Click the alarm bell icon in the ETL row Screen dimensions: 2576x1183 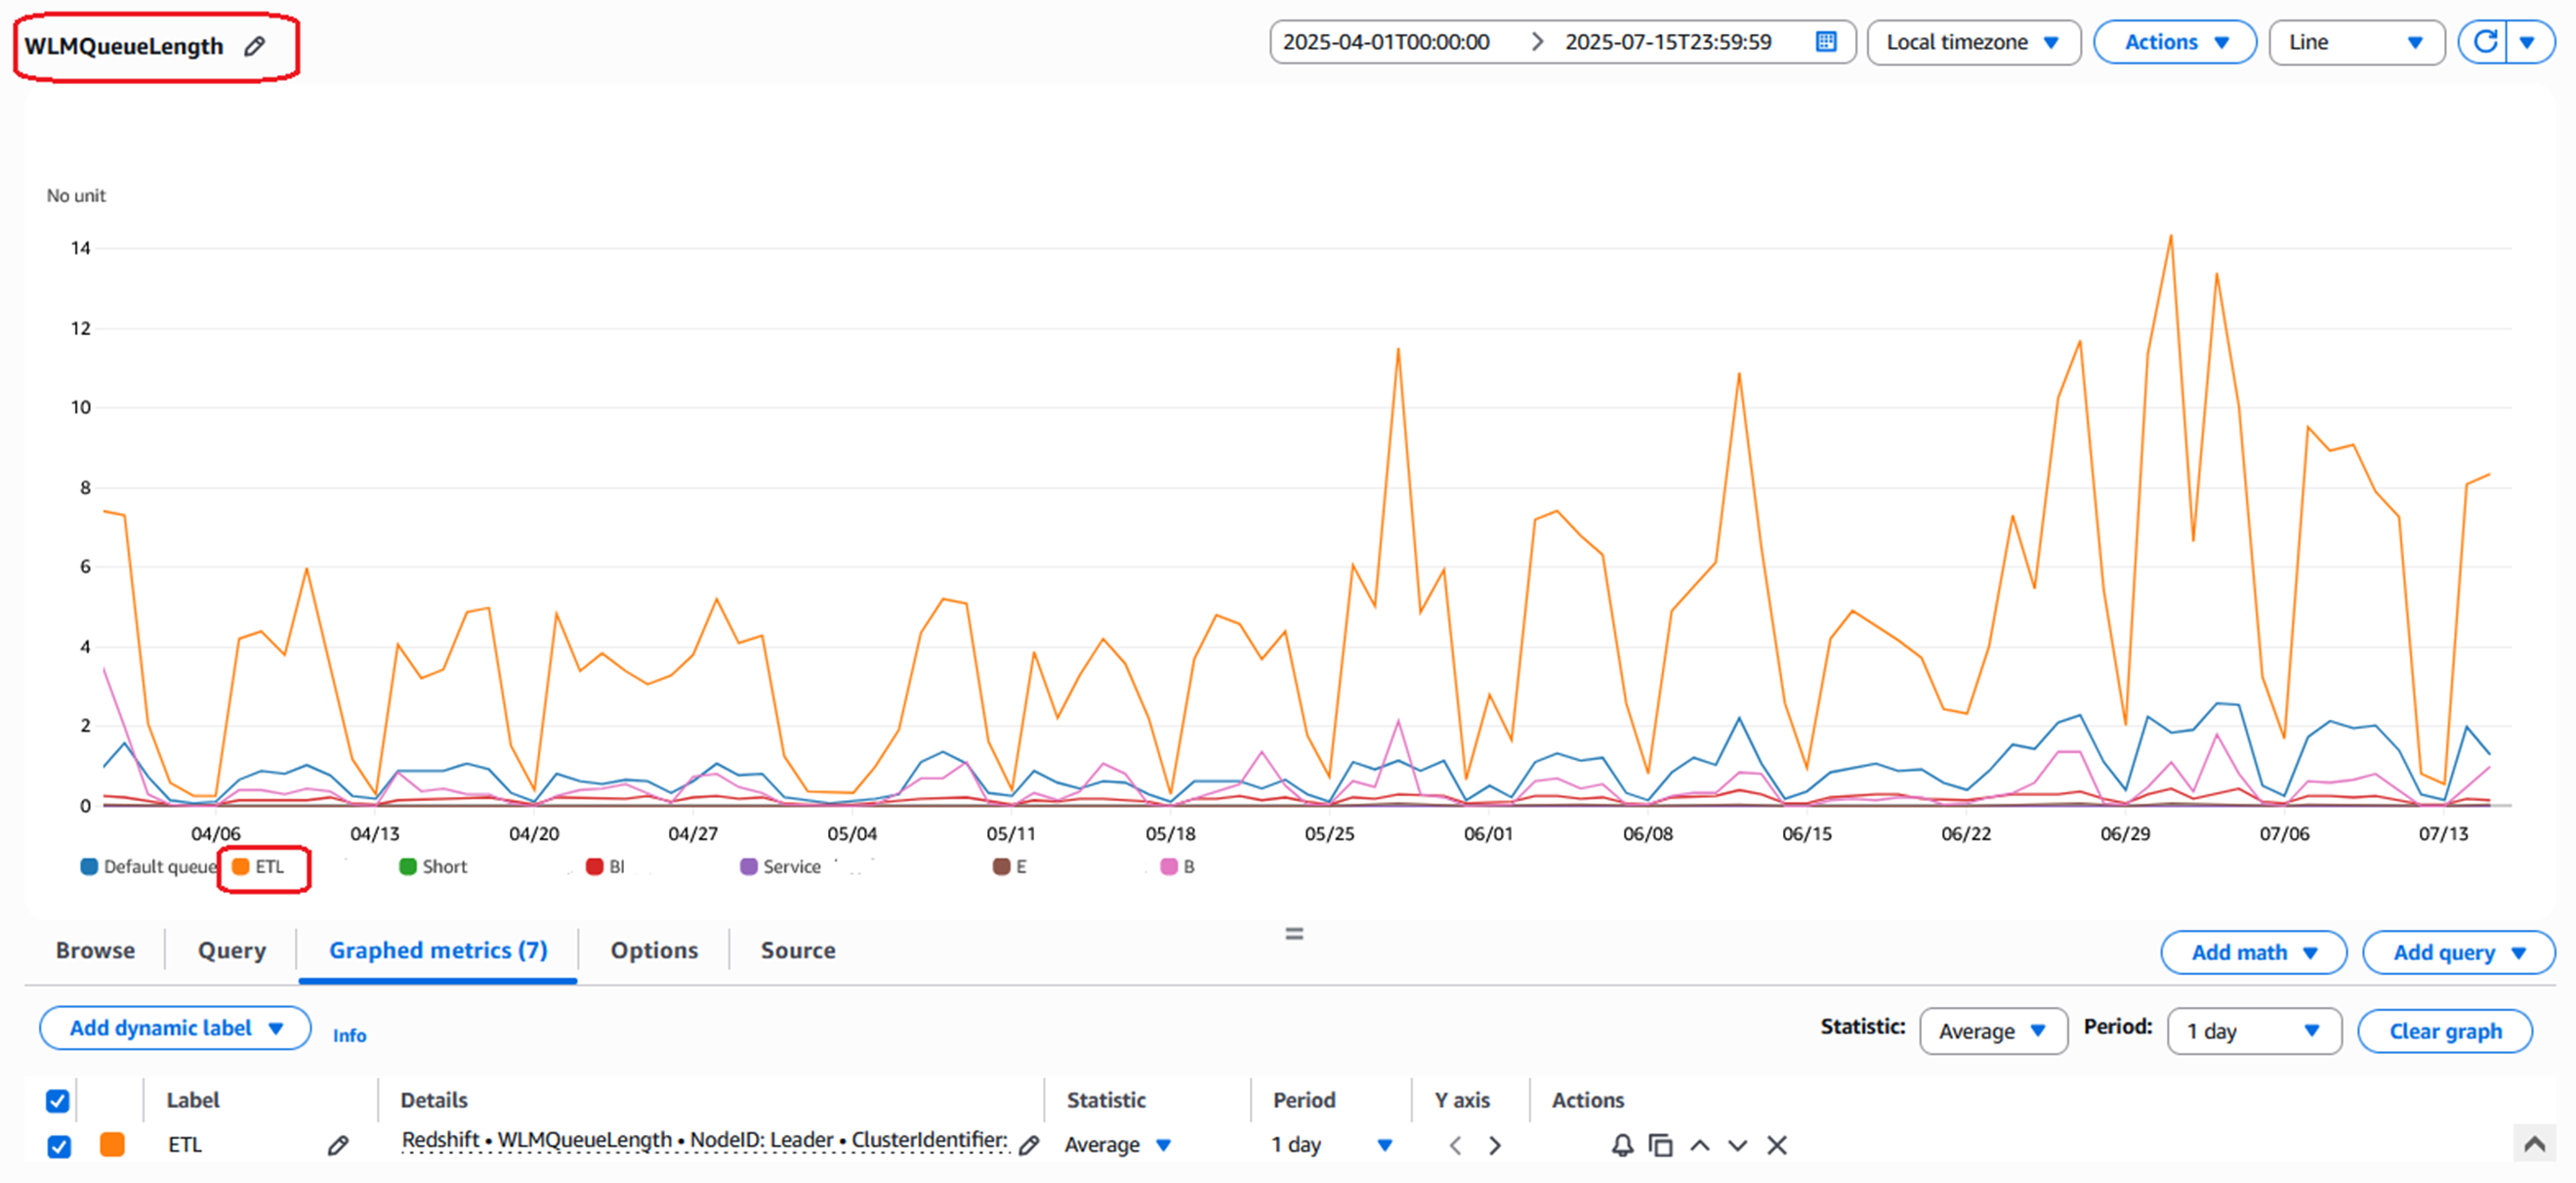click(1622, 1145)
